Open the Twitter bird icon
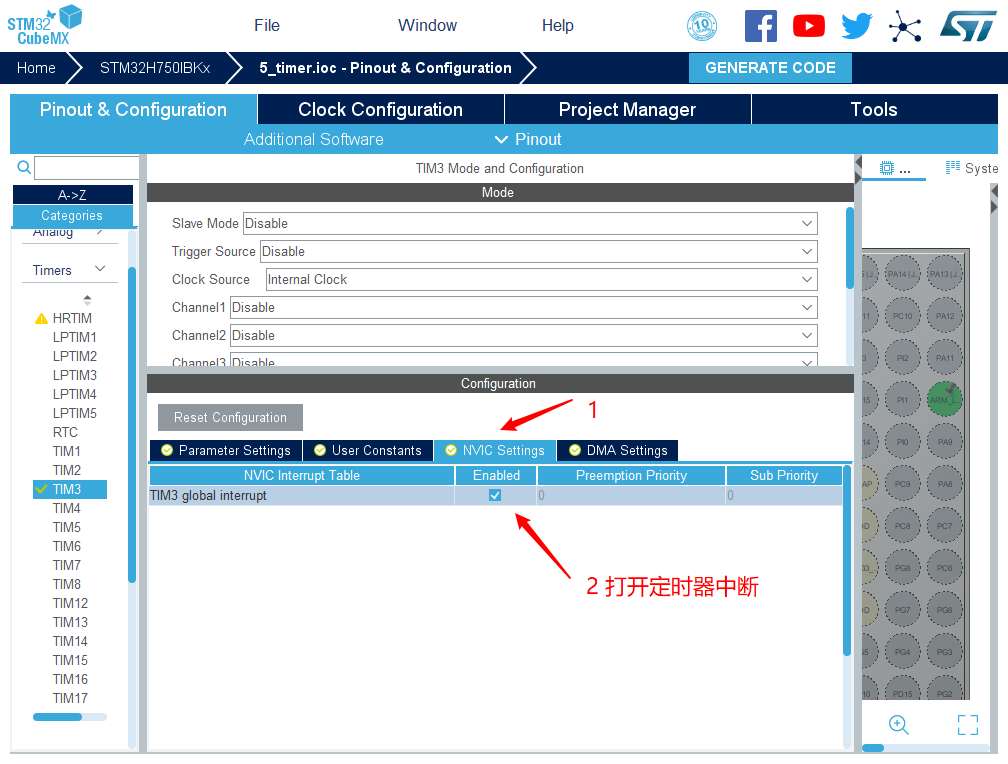This screenshot has height=764, width=1008. click(x=856, y=26)
